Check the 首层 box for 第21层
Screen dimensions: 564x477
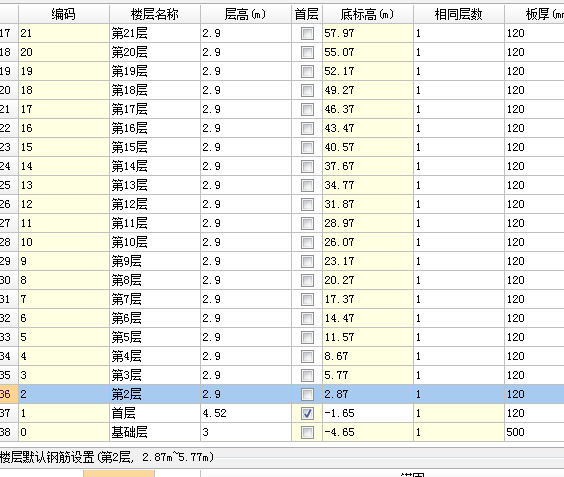point(307,33)
